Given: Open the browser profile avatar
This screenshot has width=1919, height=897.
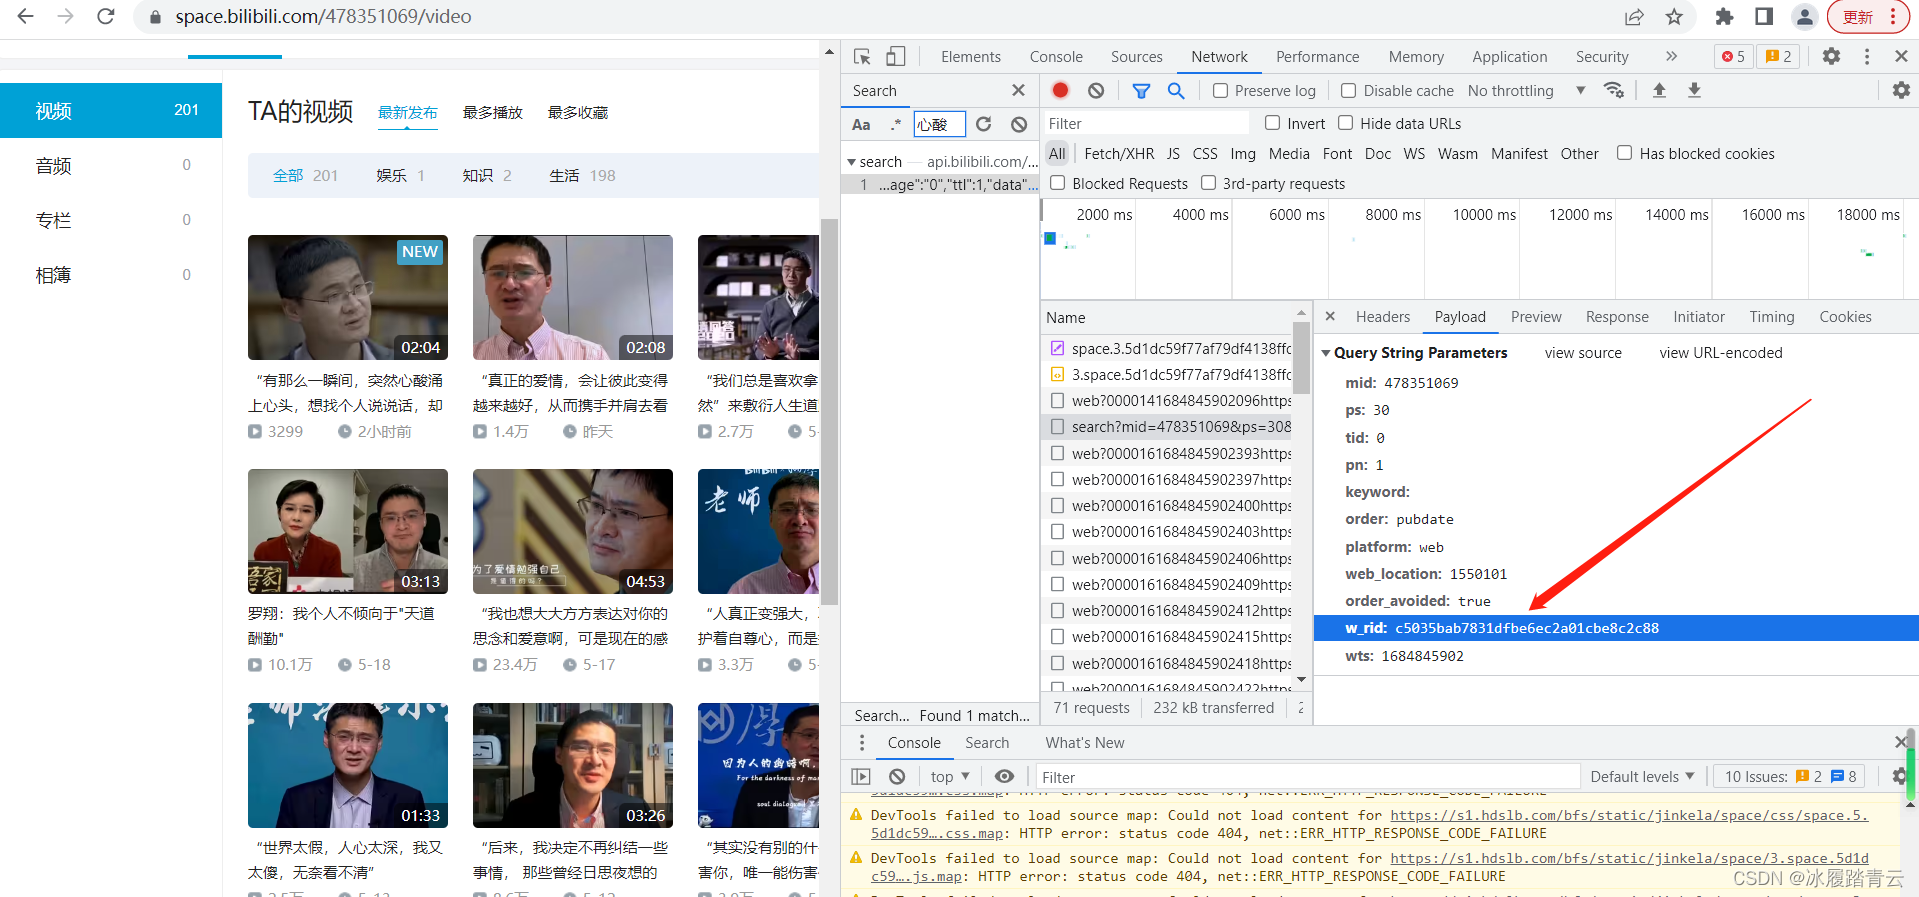Looking at the screenshot, I should click(1804, 17).
